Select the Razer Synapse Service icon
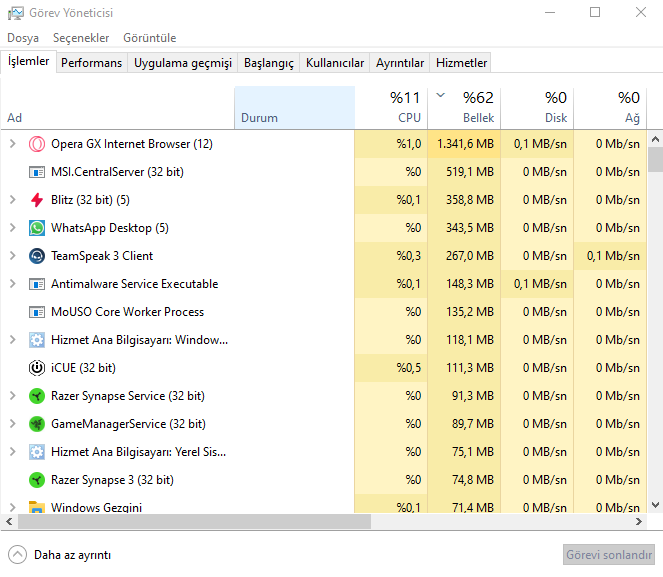Image resolution: width=663 pixels, height=577 pixels. pyautogui.click(x=37, y=396)
